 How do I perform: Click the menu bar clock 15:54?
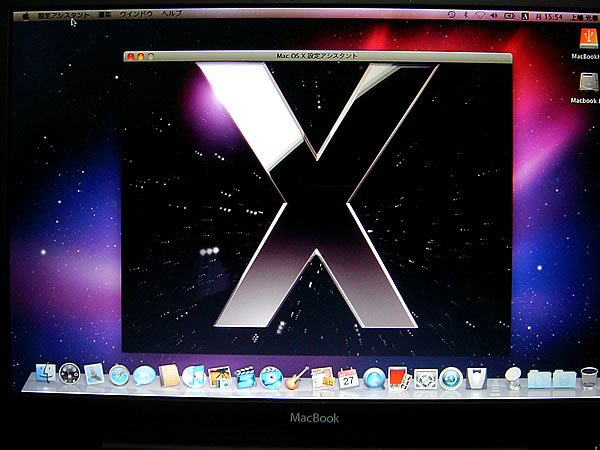tap(549, 17)
